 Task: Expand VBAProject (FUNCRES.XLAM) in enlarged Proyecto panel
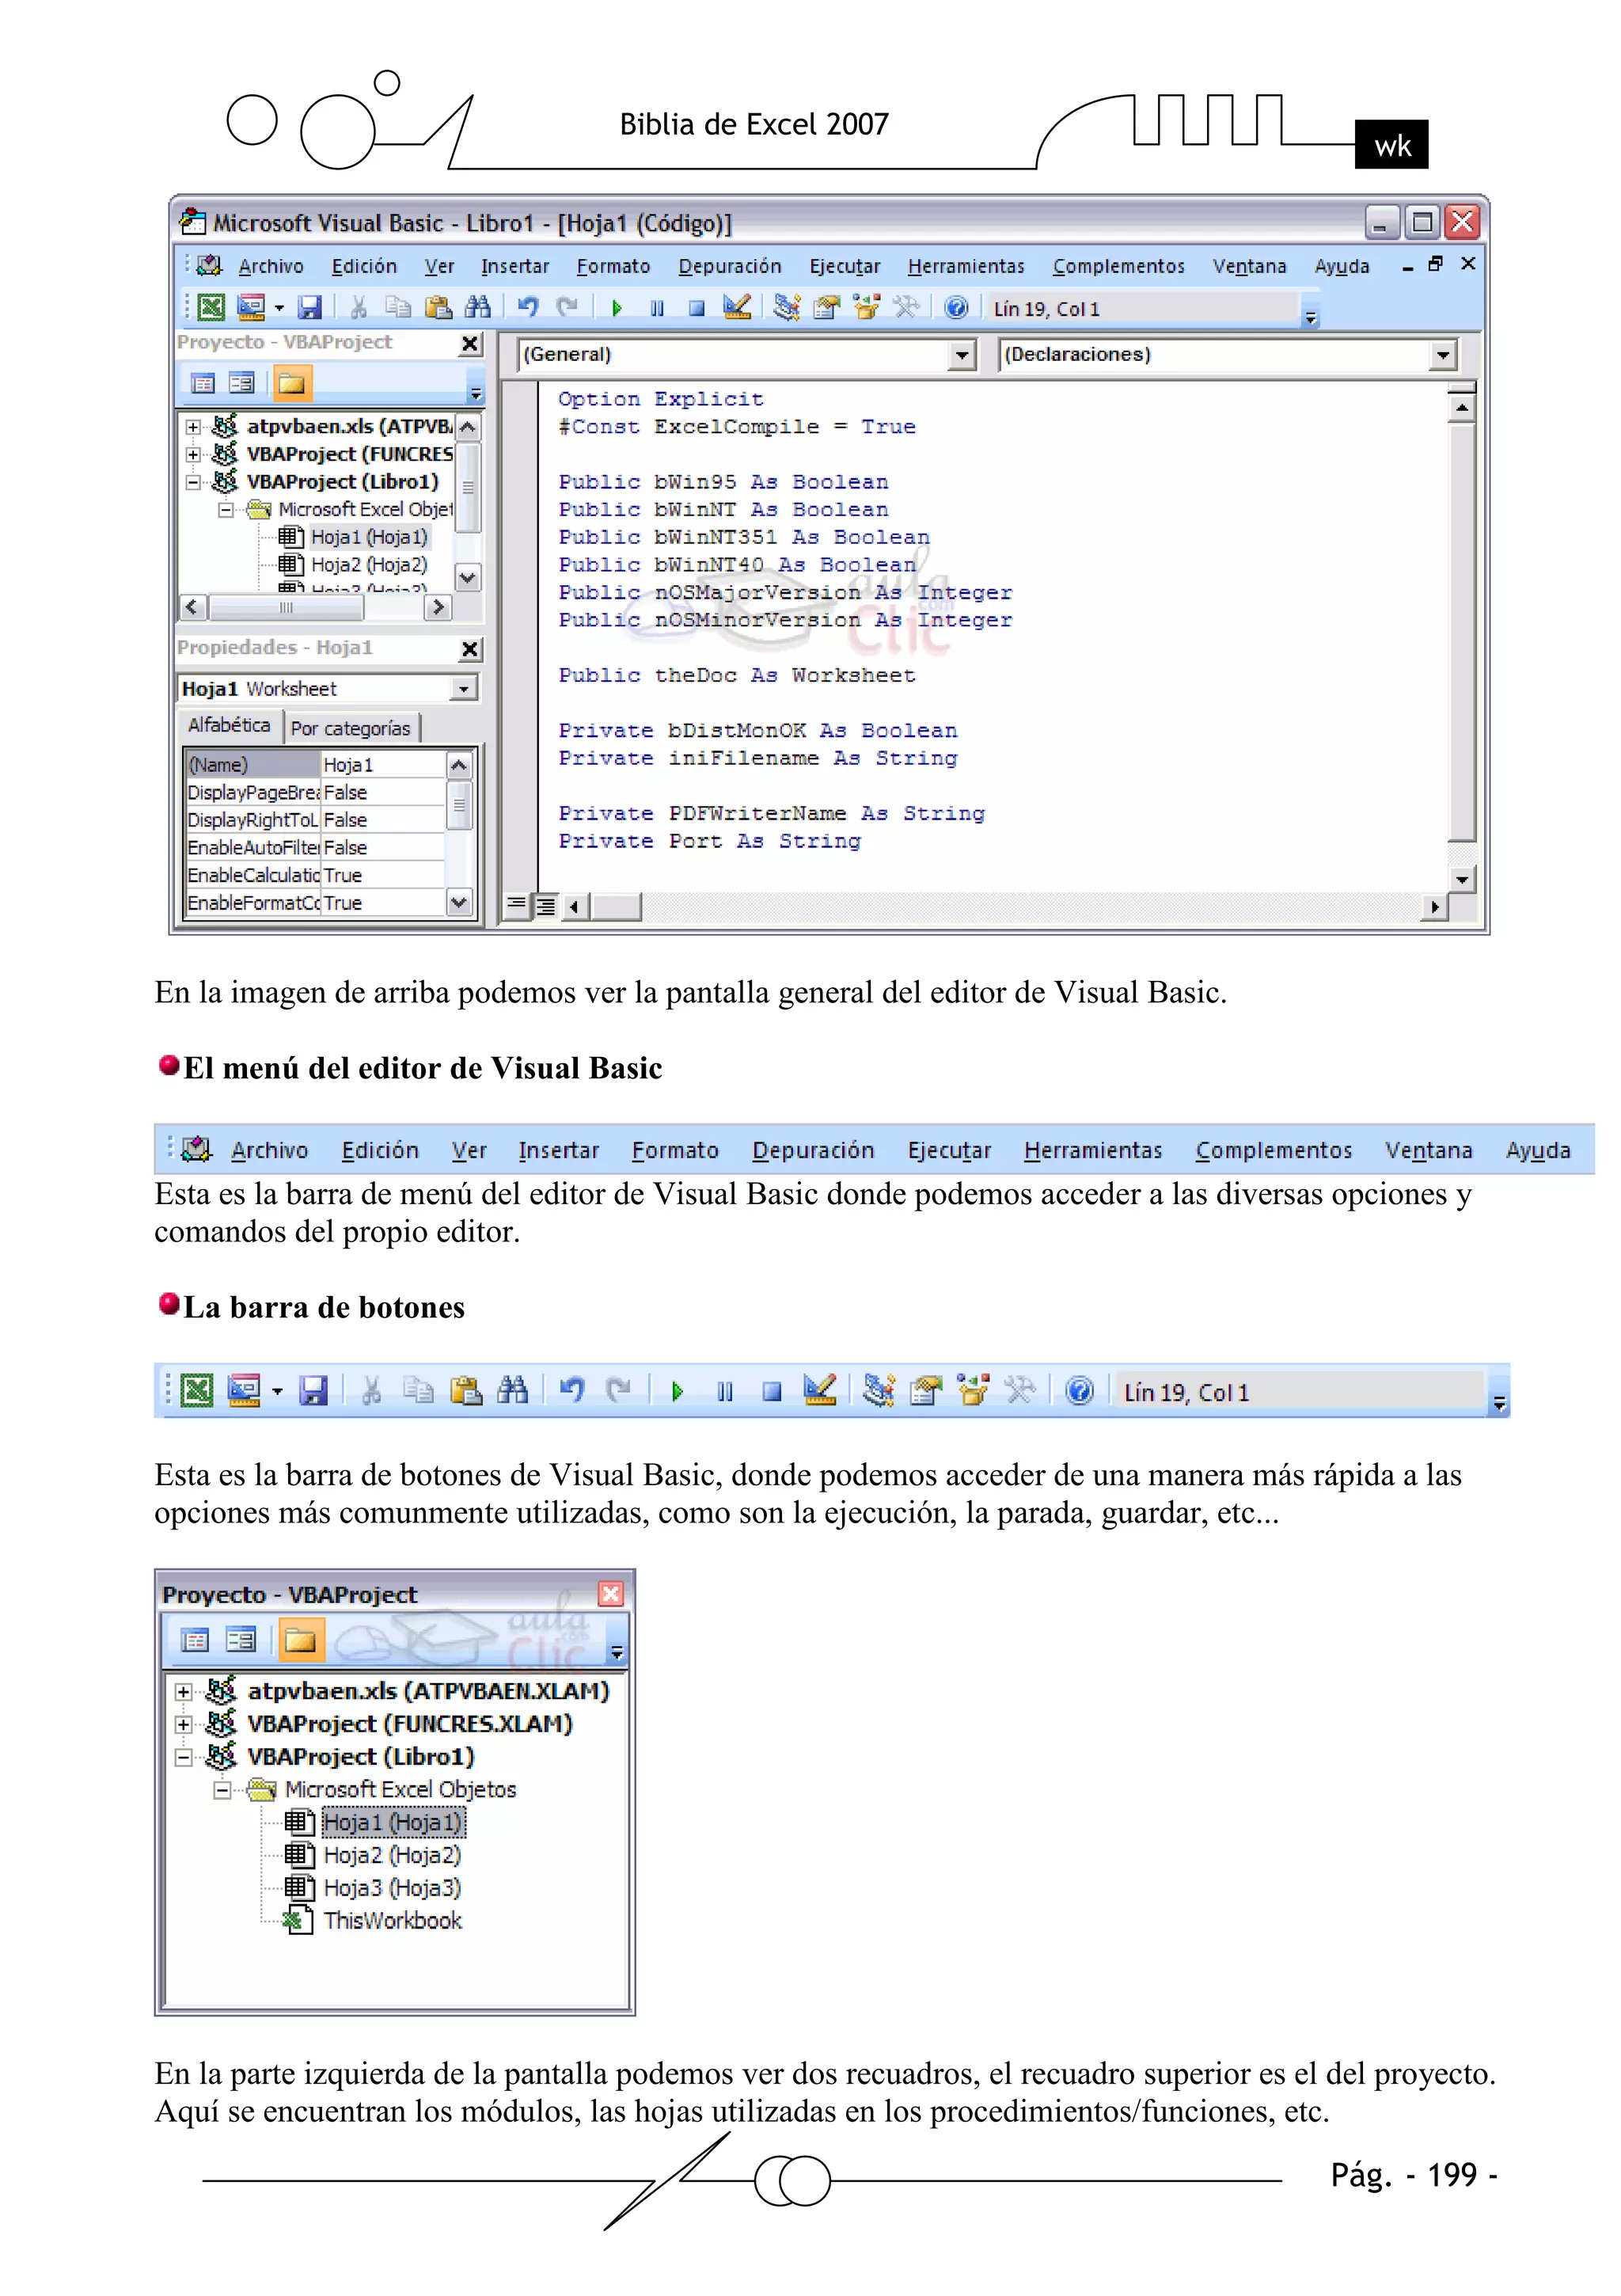click(183, 1726)
